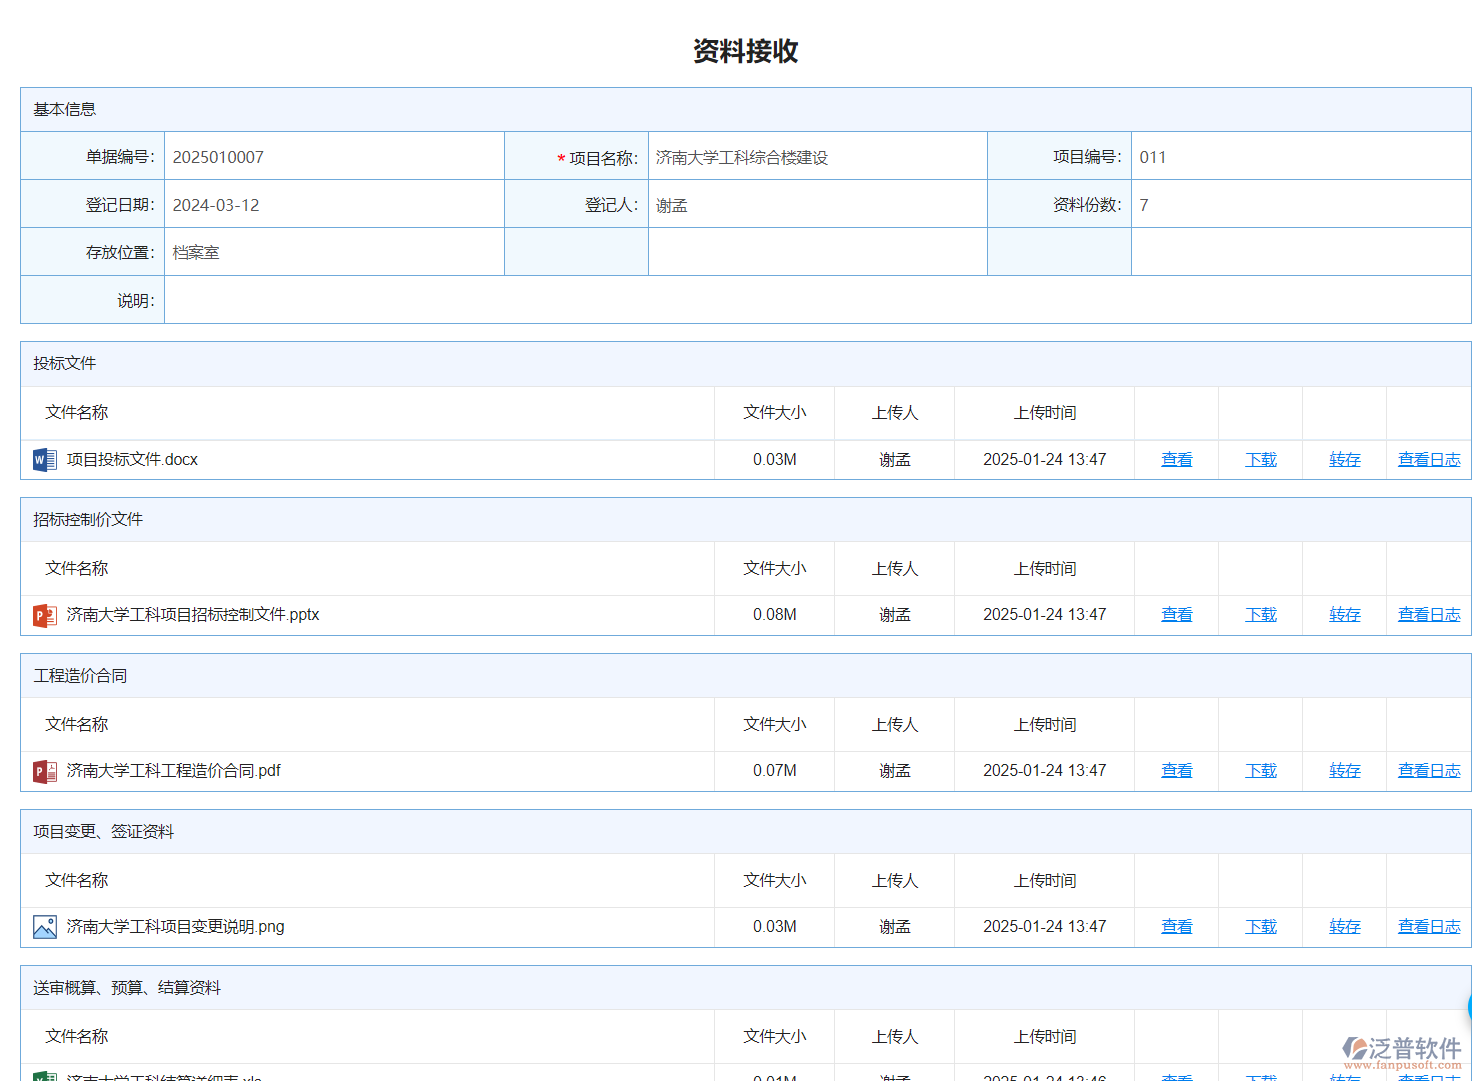1472x1081 pixels.
Task: Click the 说明 text field
Action: 816,300
